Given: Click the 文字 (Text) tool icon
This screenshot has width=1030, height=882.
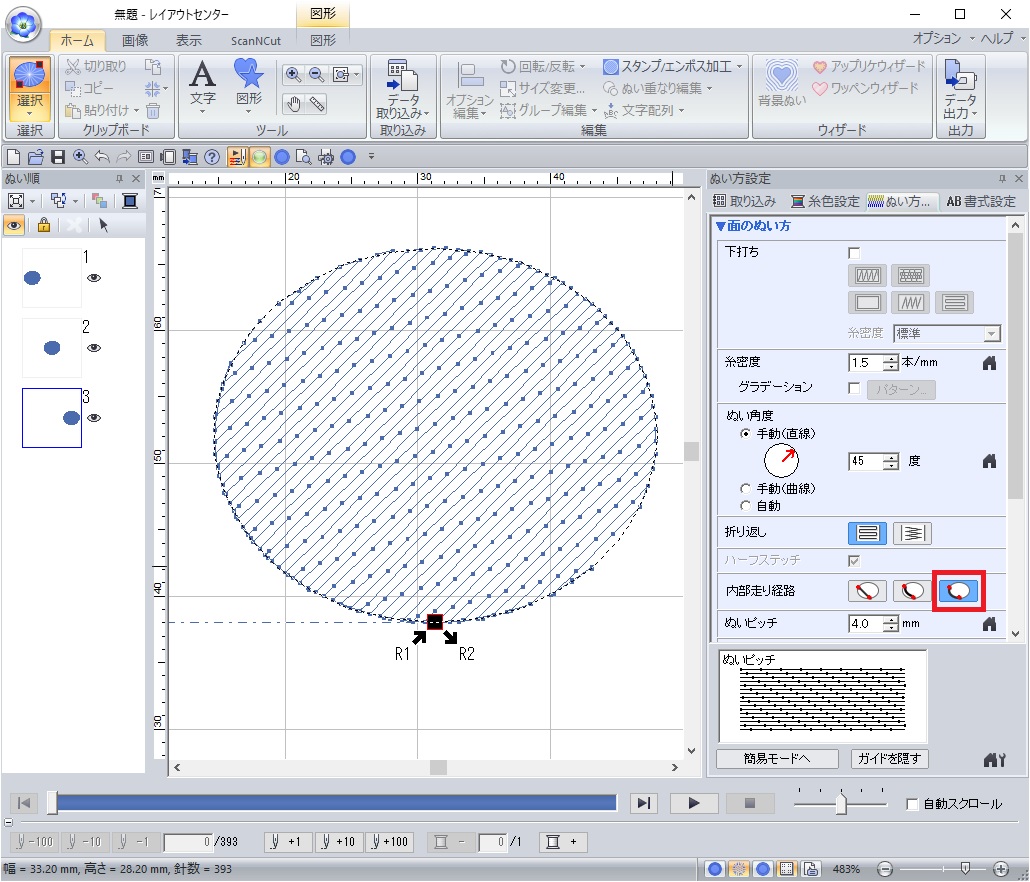Looking at the screenshot, I should coord(203,78).
